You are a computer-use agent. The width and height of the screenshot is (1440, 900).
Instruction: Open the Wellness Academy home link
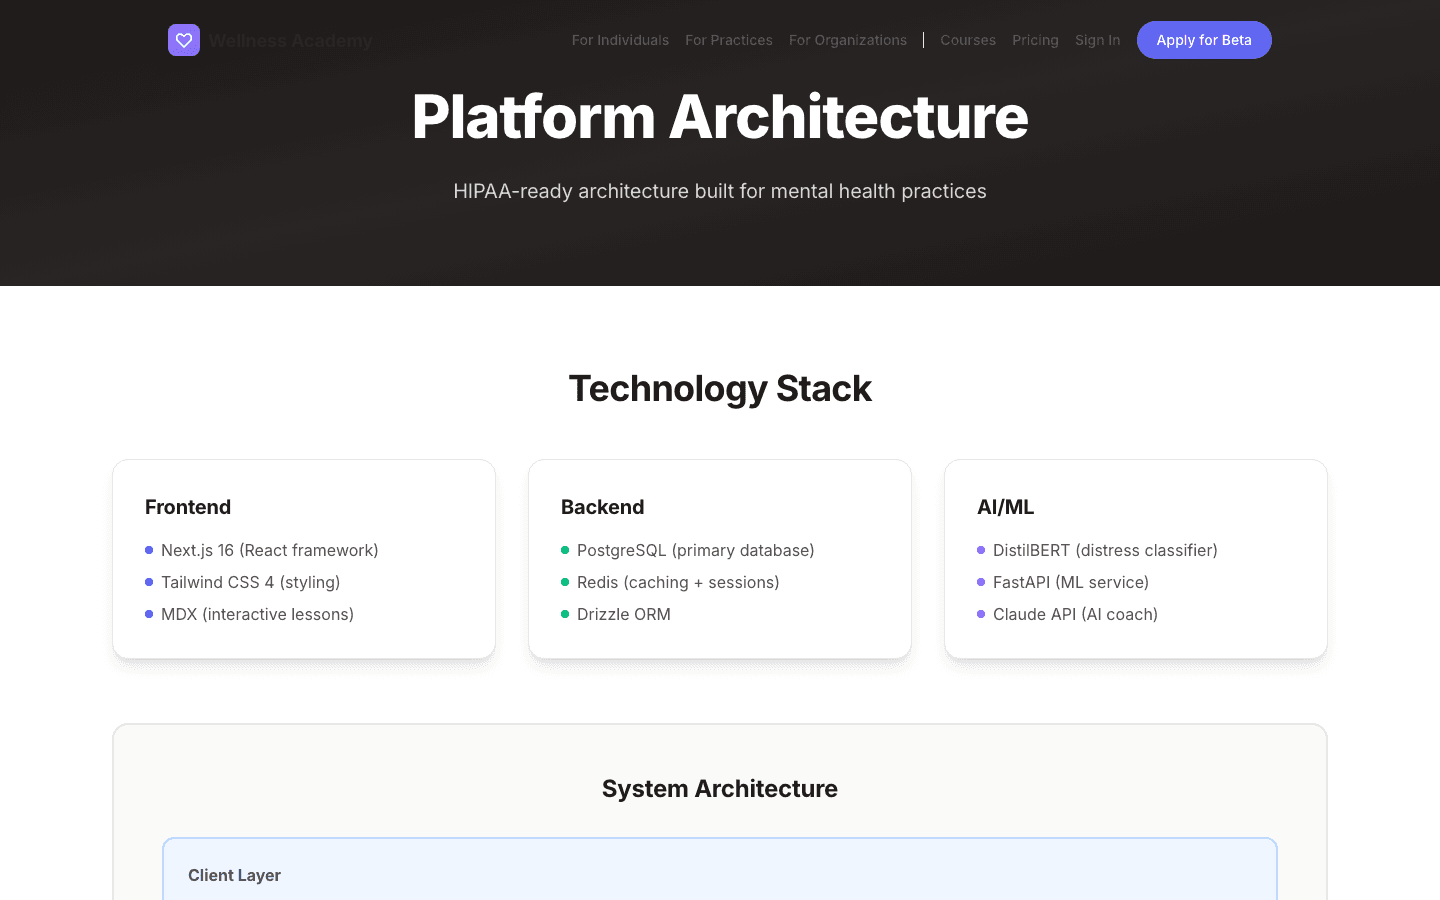tap(270, 40)
